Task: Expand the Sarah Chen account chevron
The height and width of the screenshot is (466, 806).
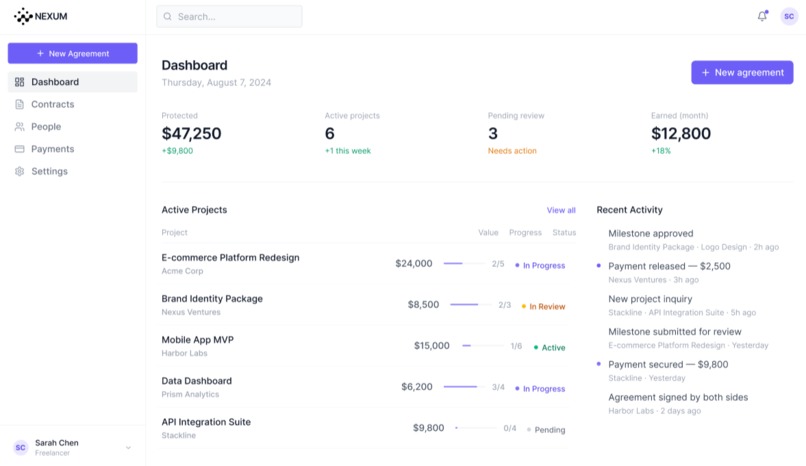Action: tap(128, 448)
